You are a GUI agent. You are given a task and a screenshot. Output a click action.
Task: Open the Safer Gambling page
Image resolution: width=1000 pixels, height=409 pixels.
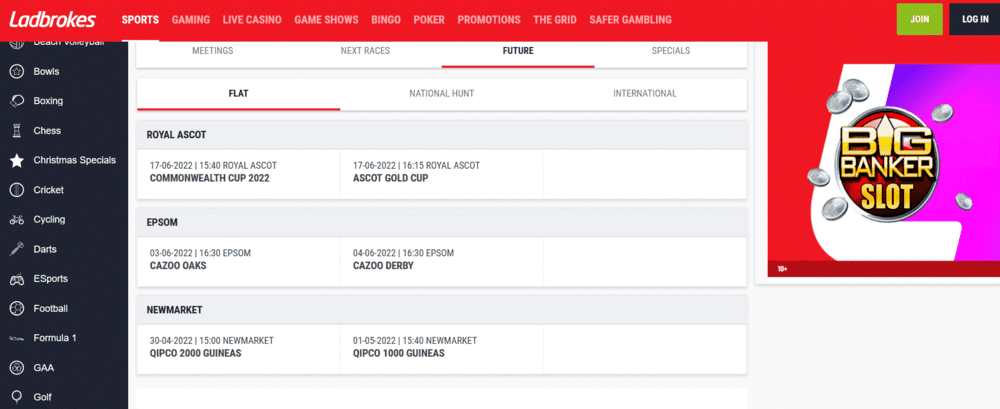631,20
